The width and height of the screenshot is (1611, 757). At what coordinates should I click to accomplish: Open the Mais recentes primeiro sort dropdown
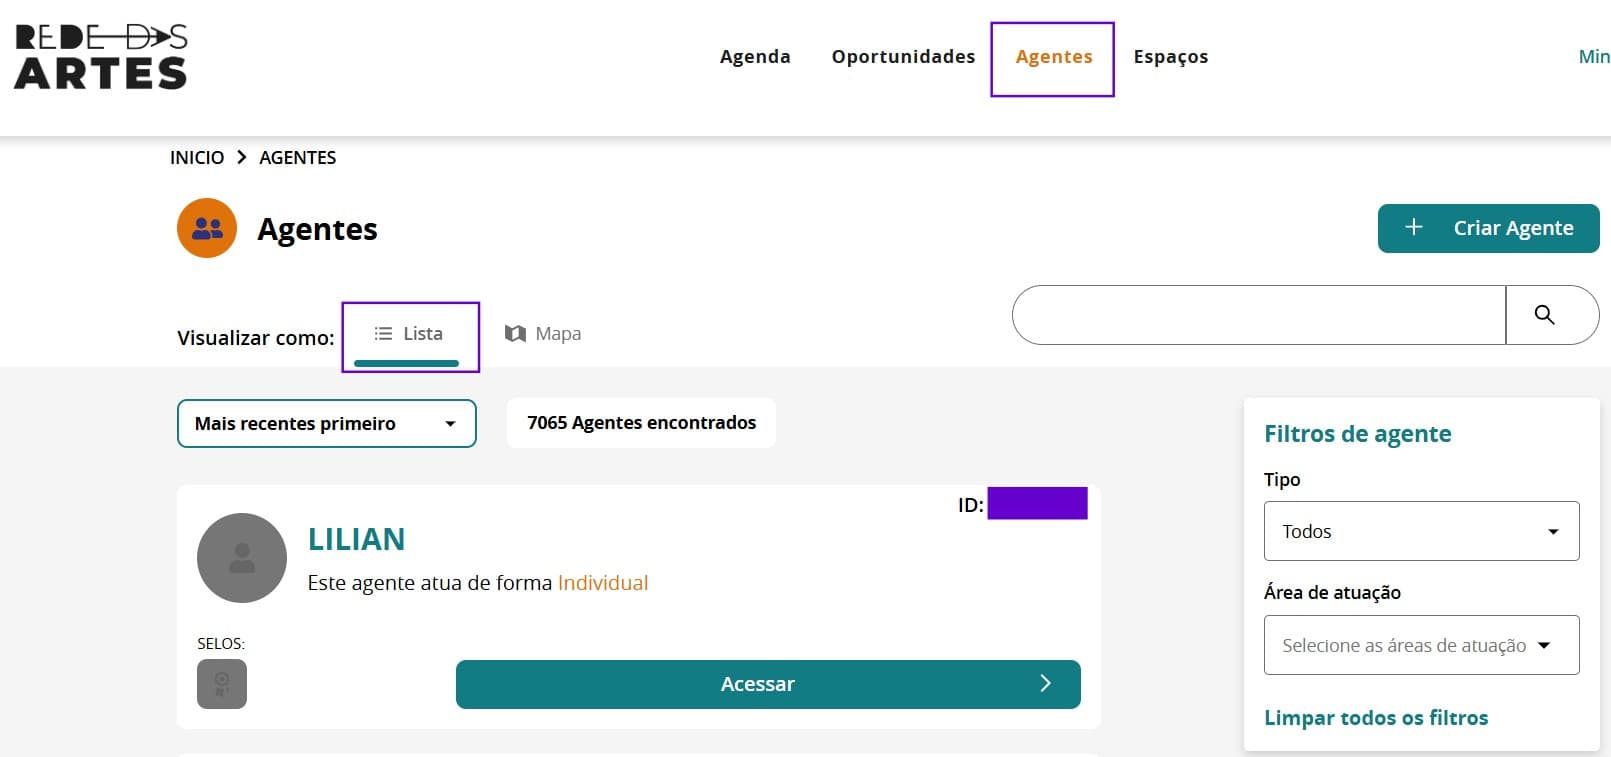pos(326,424)
